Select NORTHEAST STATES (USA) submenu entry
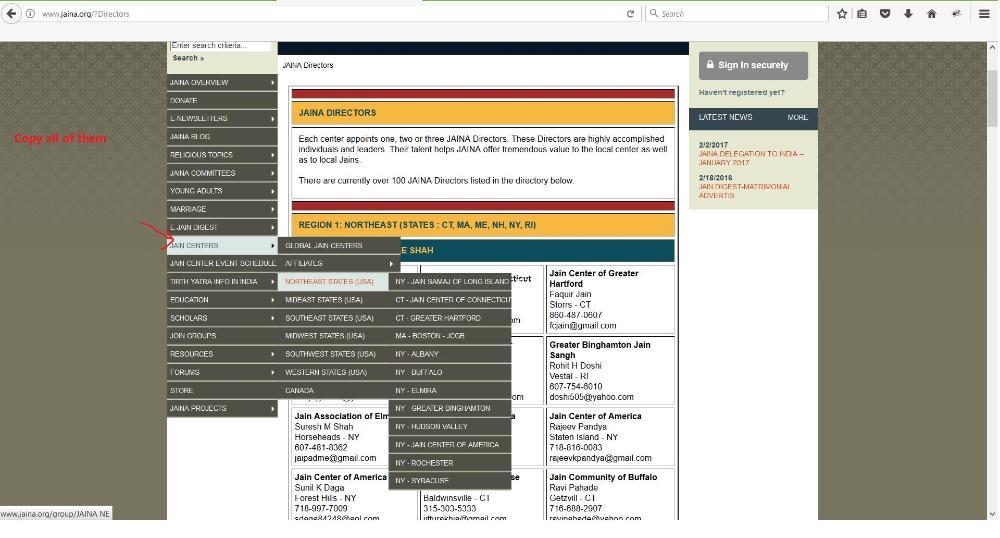 (x=333, y=281)
